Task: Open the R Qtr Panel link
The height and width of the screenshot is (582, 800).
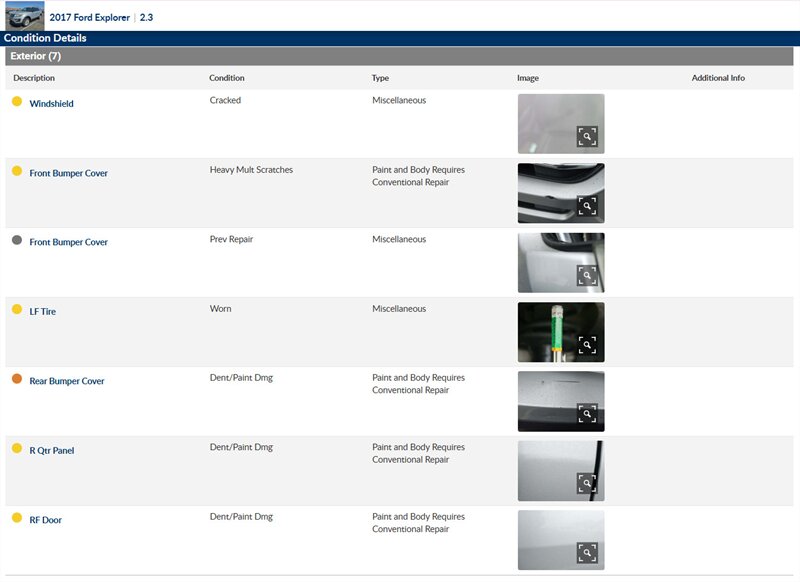Action: click(x=52, y=451)
